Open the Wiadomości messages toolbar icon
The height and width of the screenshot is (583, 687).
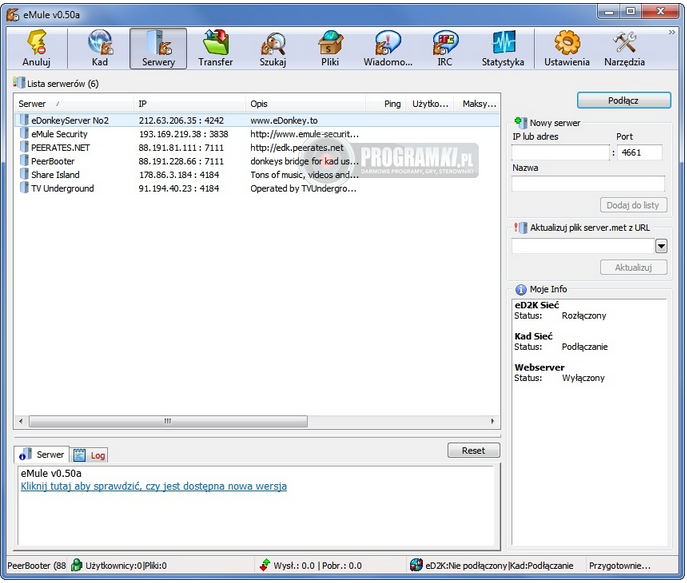coord(388,42)
